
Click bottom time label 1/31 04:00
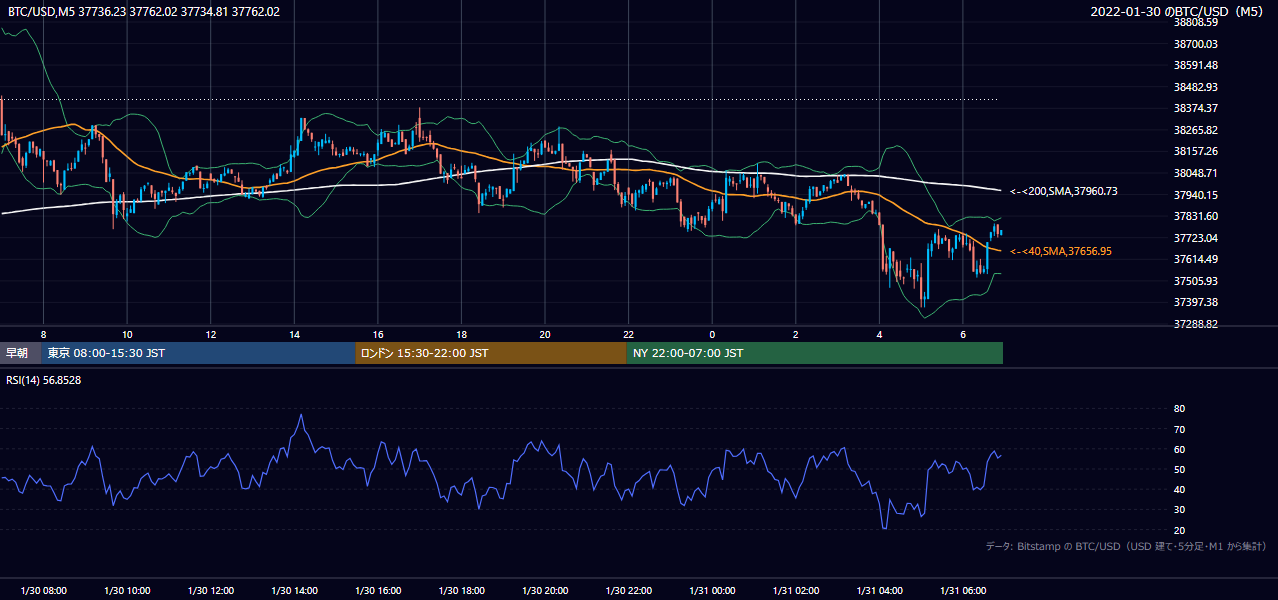point(879,591)
